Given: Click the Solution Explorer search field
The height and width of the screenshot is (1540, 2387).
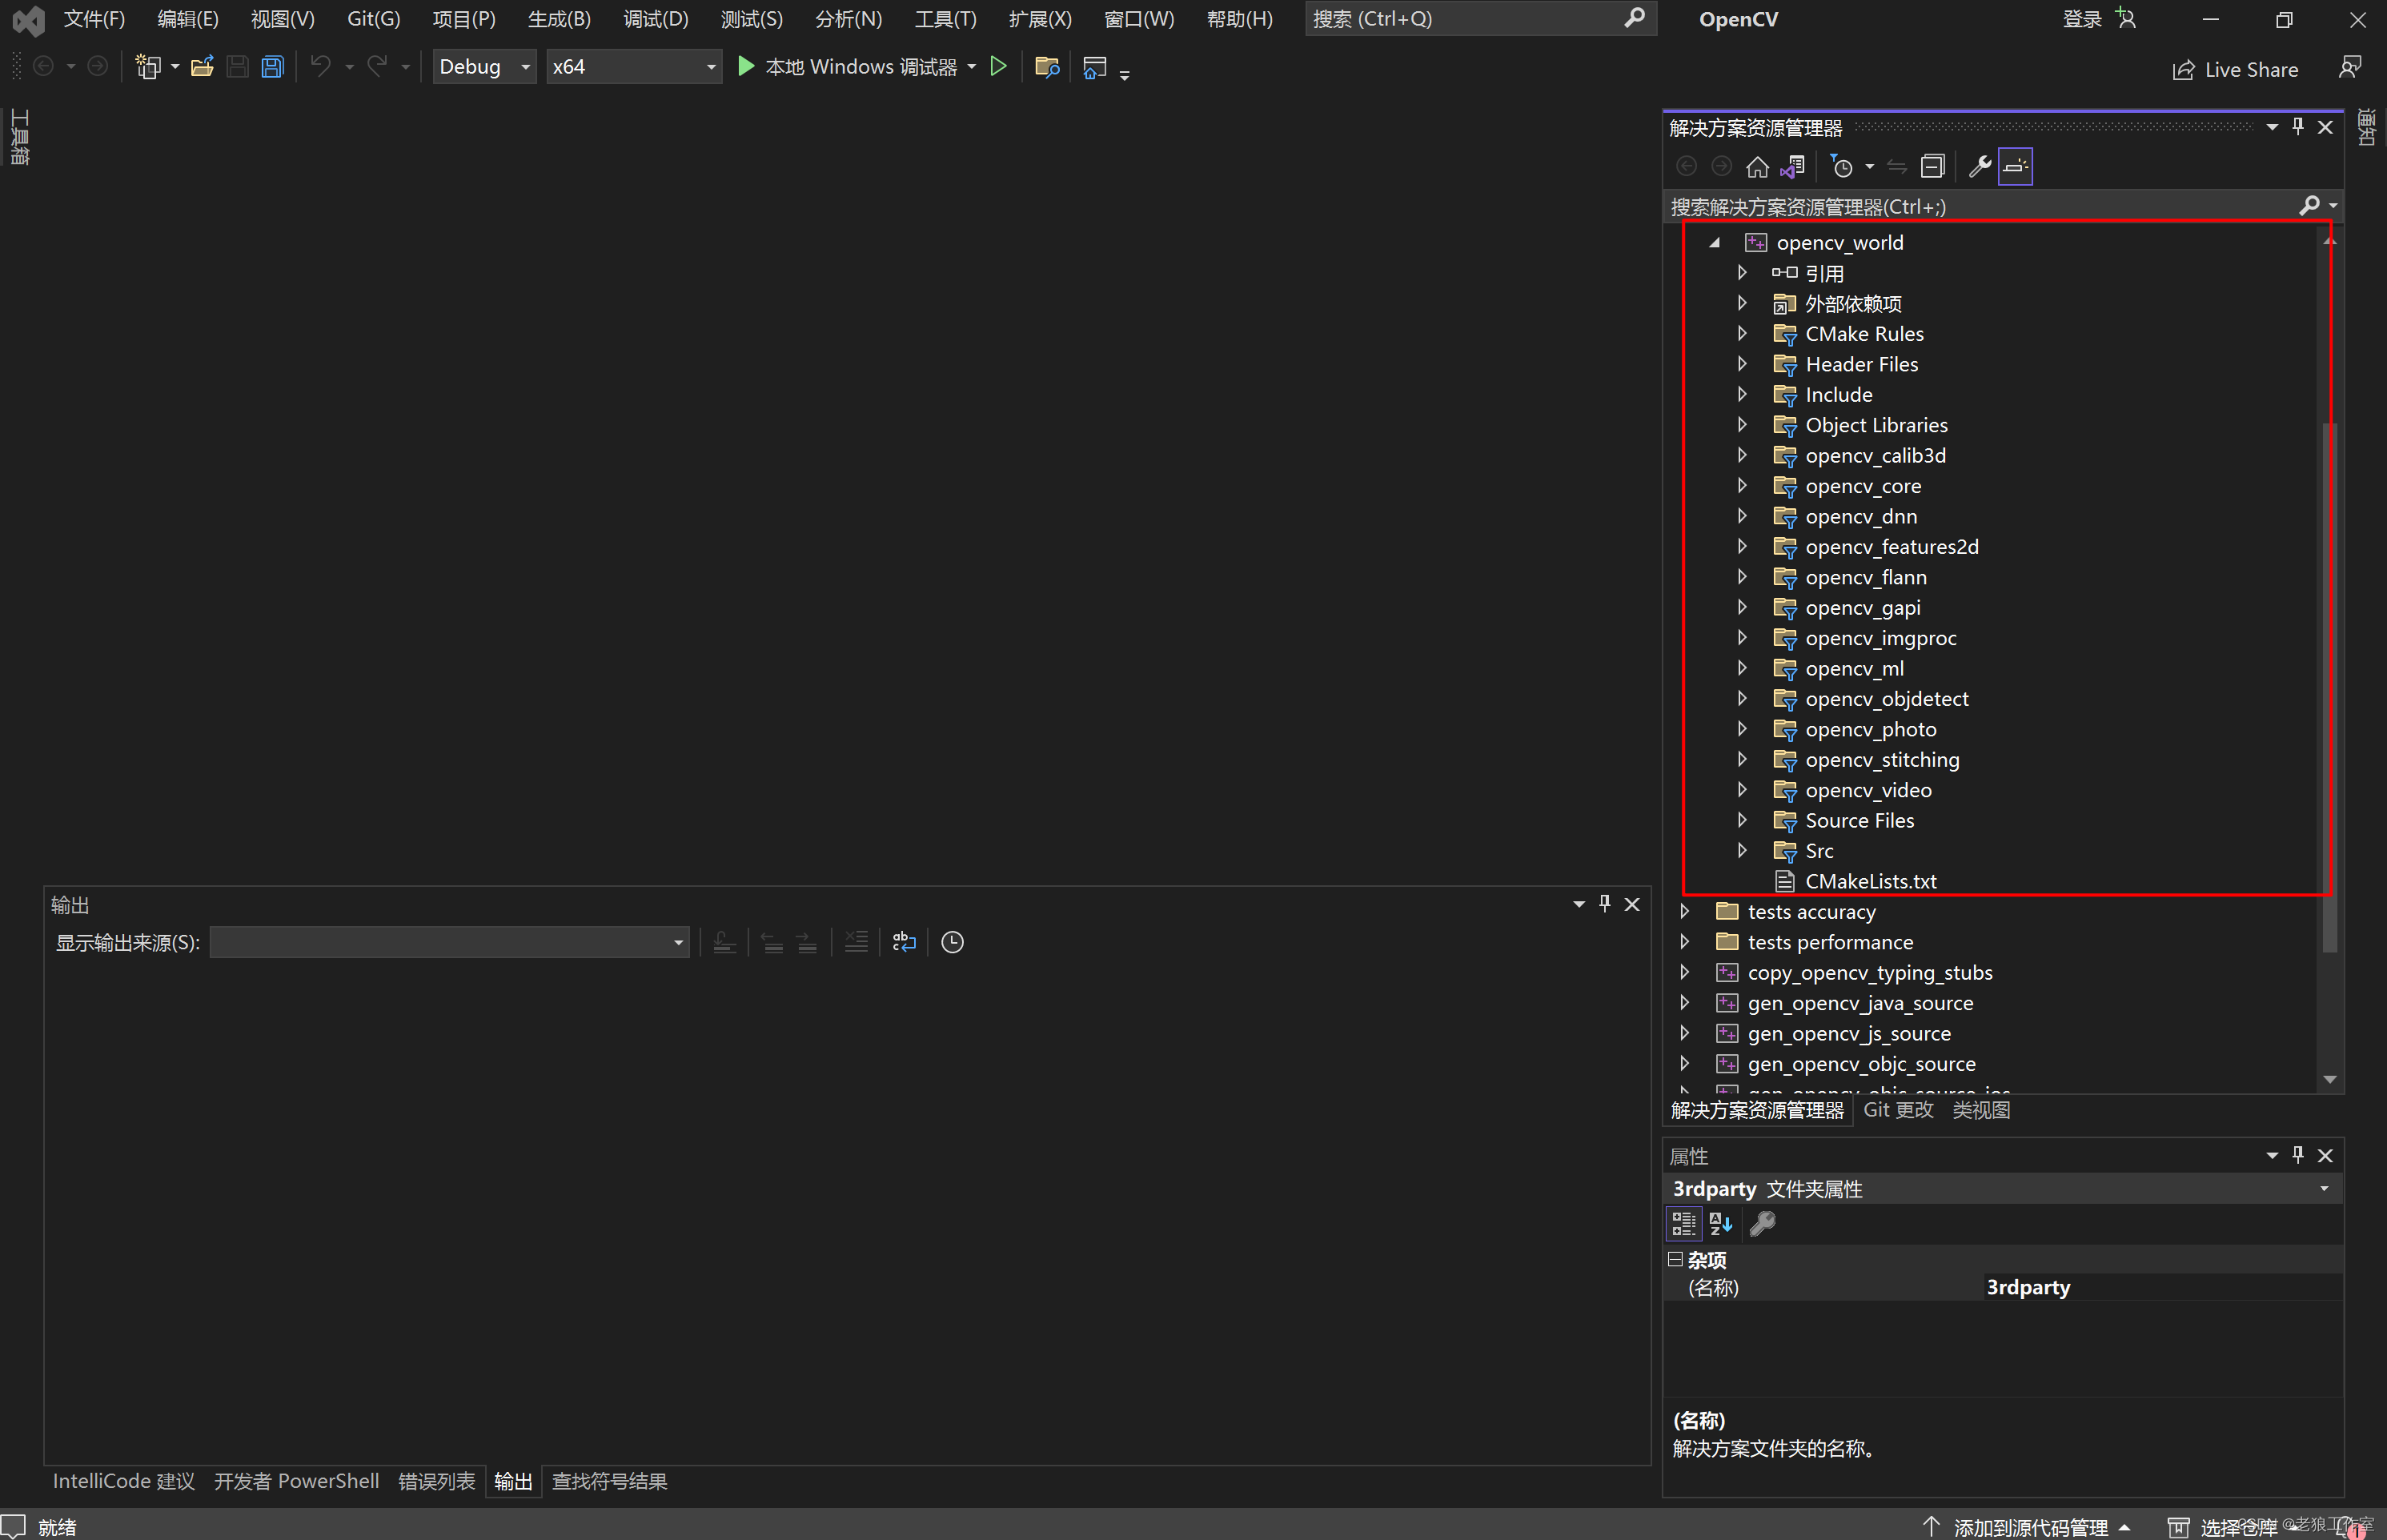Looking at the screenshot, I should [1980, 206].
